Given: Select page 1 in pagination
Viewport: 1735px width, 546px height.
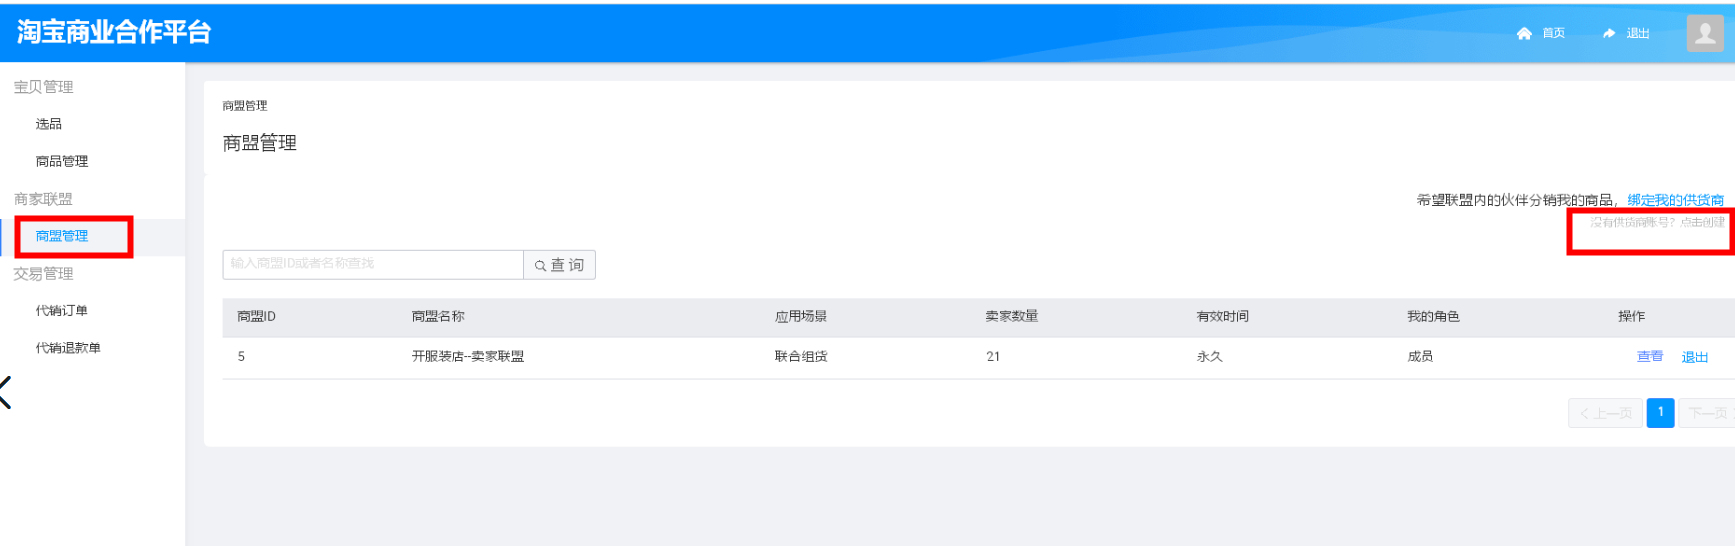Looking at the screenshot, I should pyautogui.click(x=1661, y=412).
